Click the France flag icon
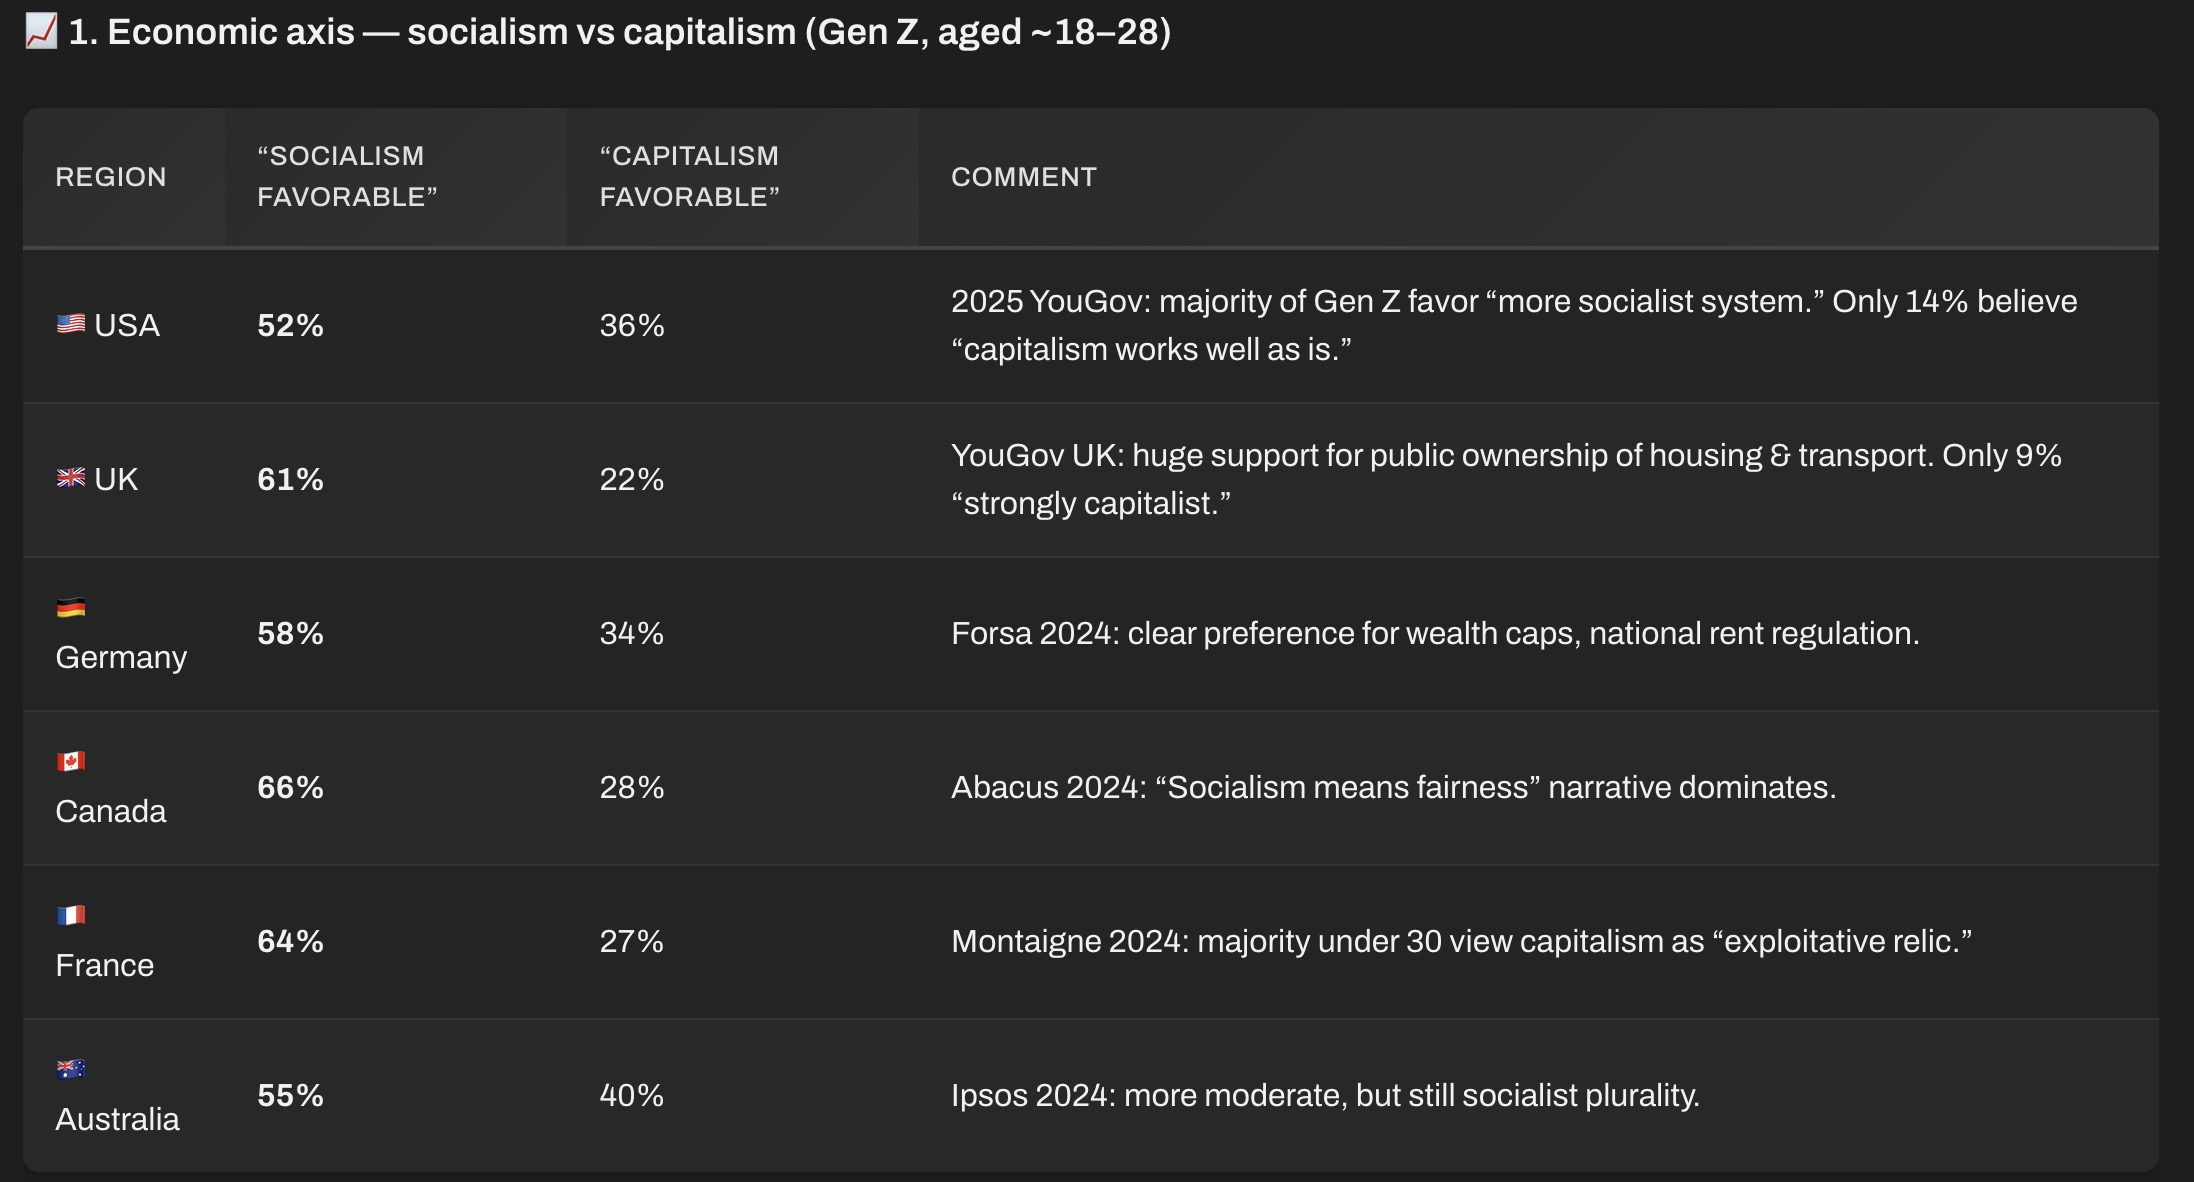The height and width of the screenshot is (1182, 2194). 71,916
